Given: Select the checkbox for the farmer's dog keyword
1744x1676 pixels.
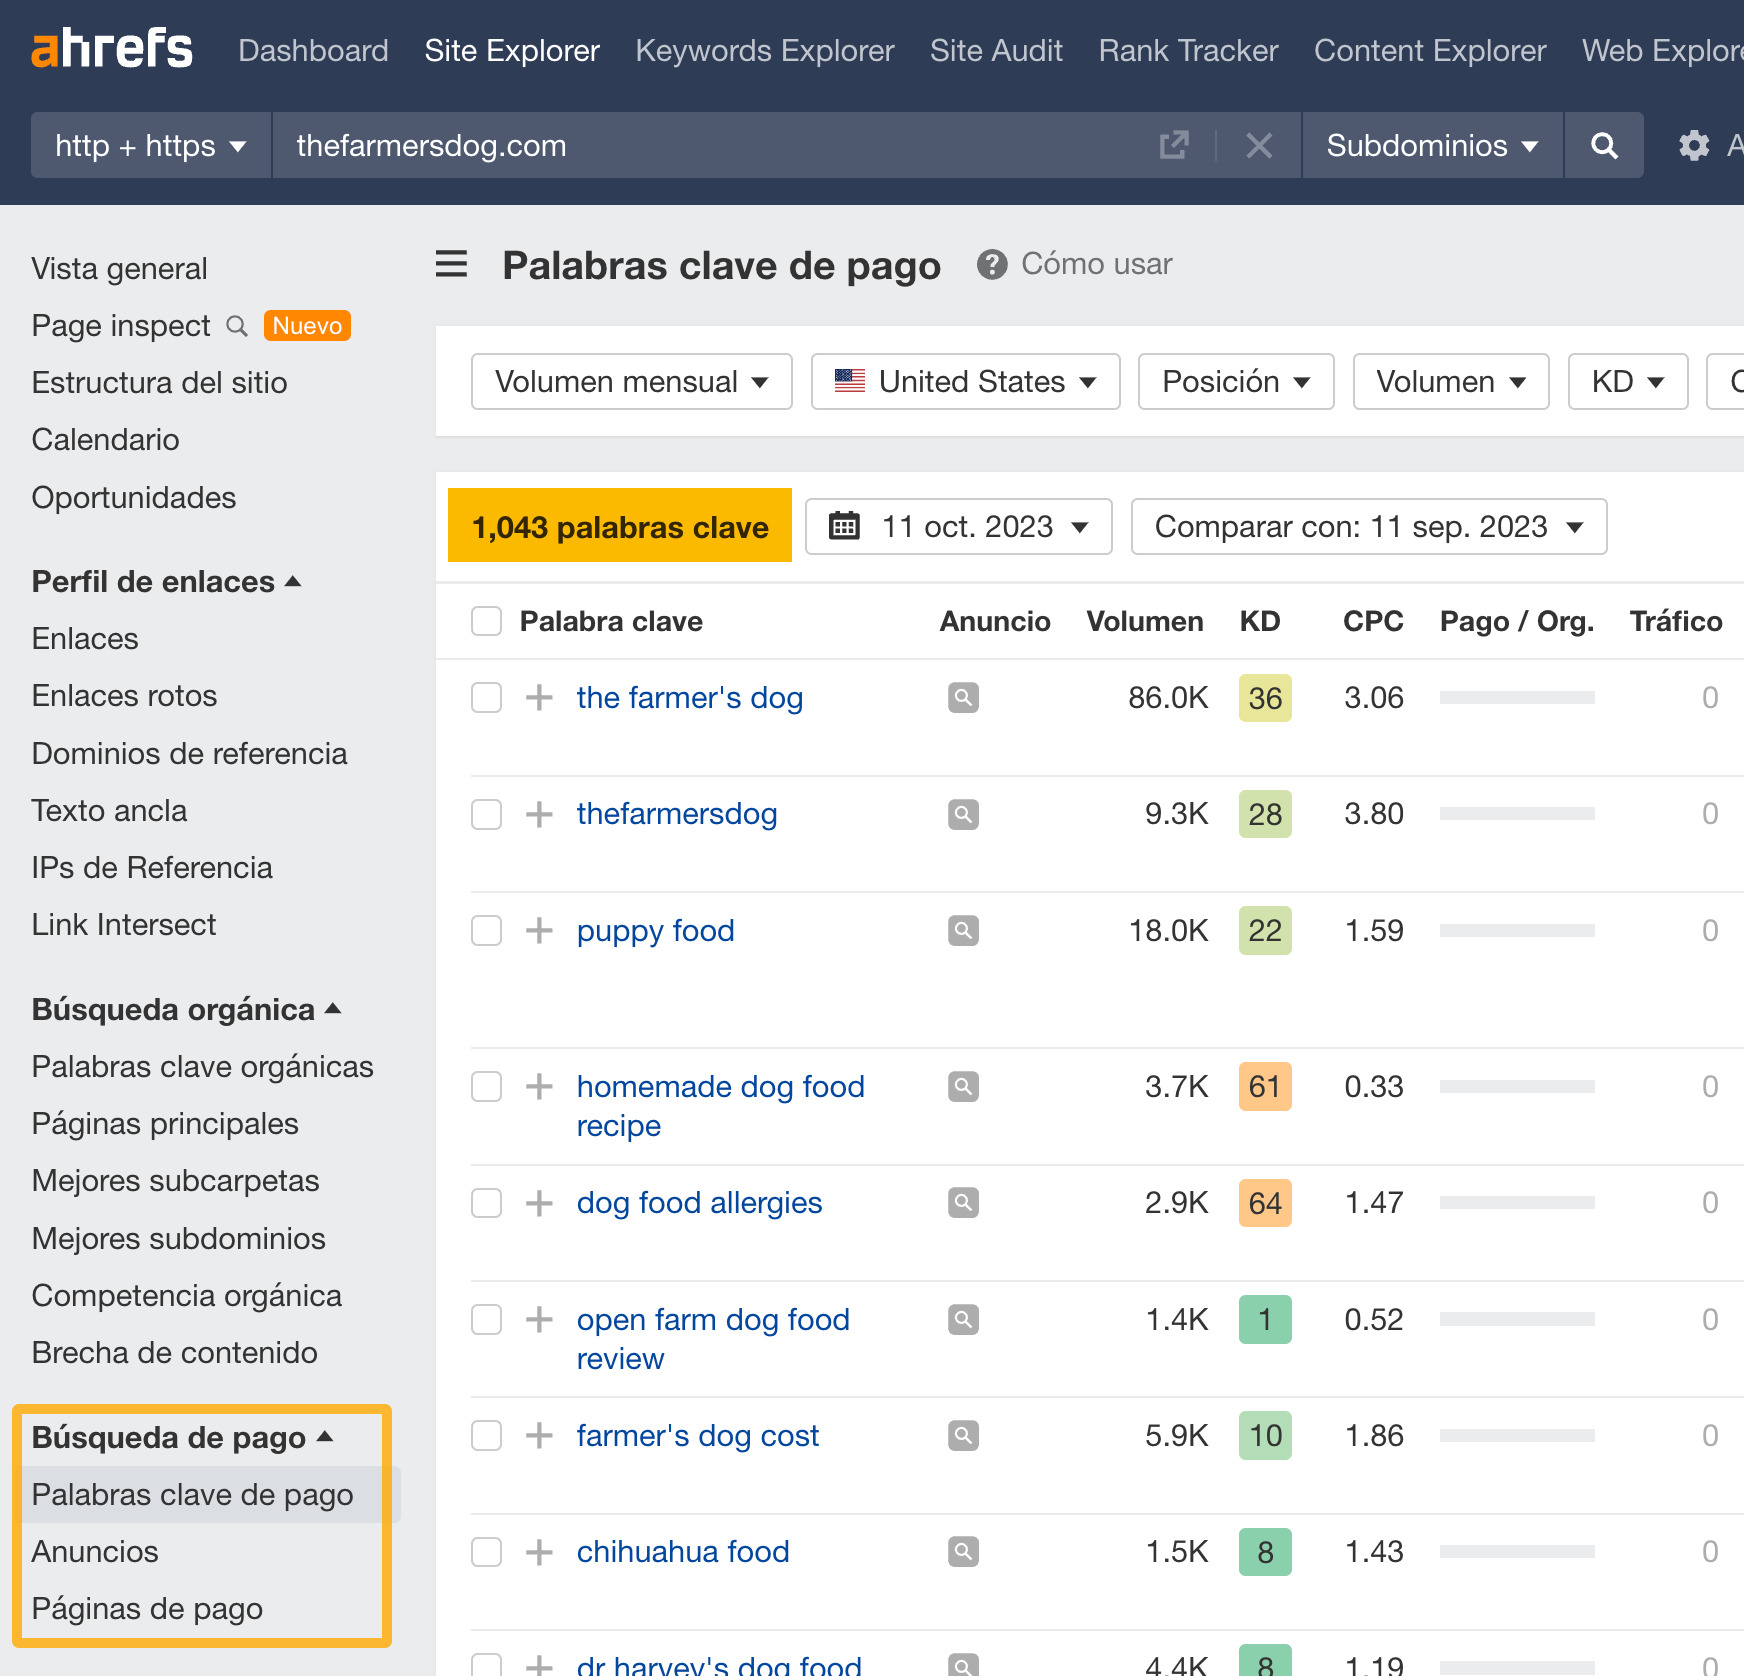Looking at the screenshot, I should (486, 698).
